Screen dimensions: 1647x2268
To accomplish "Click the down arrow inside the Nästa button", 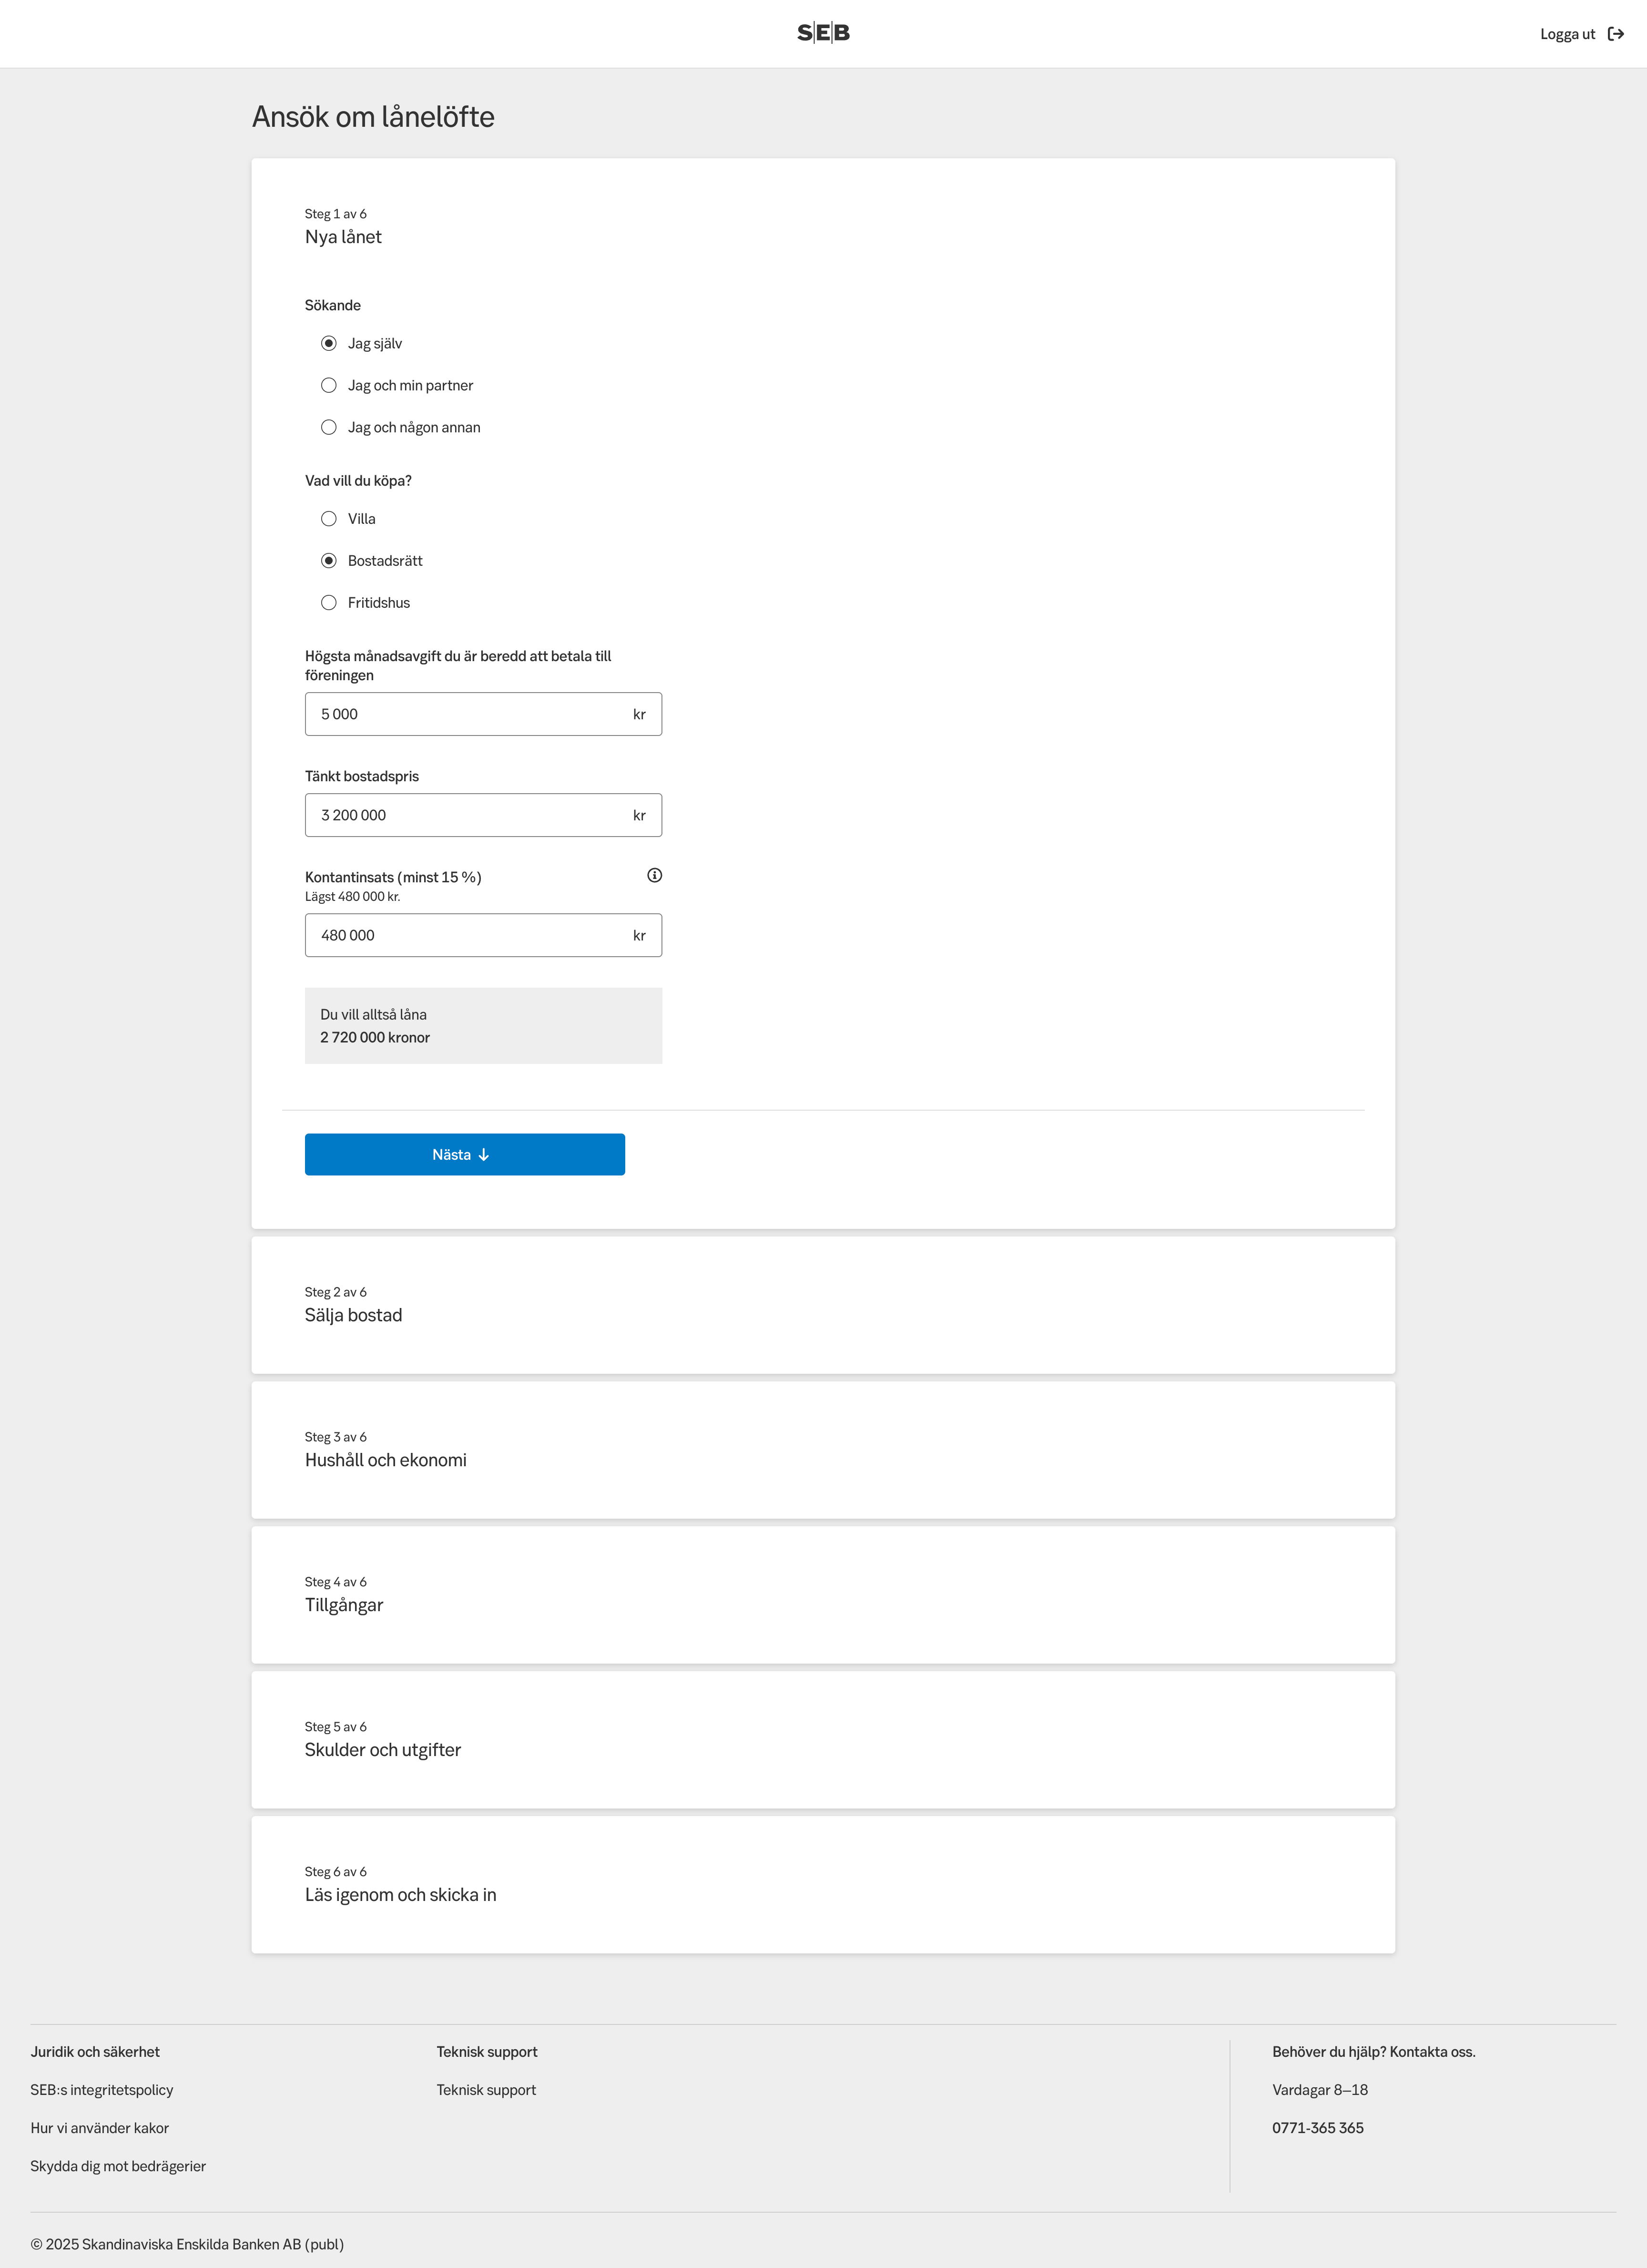I will (x=485, y=1154).
